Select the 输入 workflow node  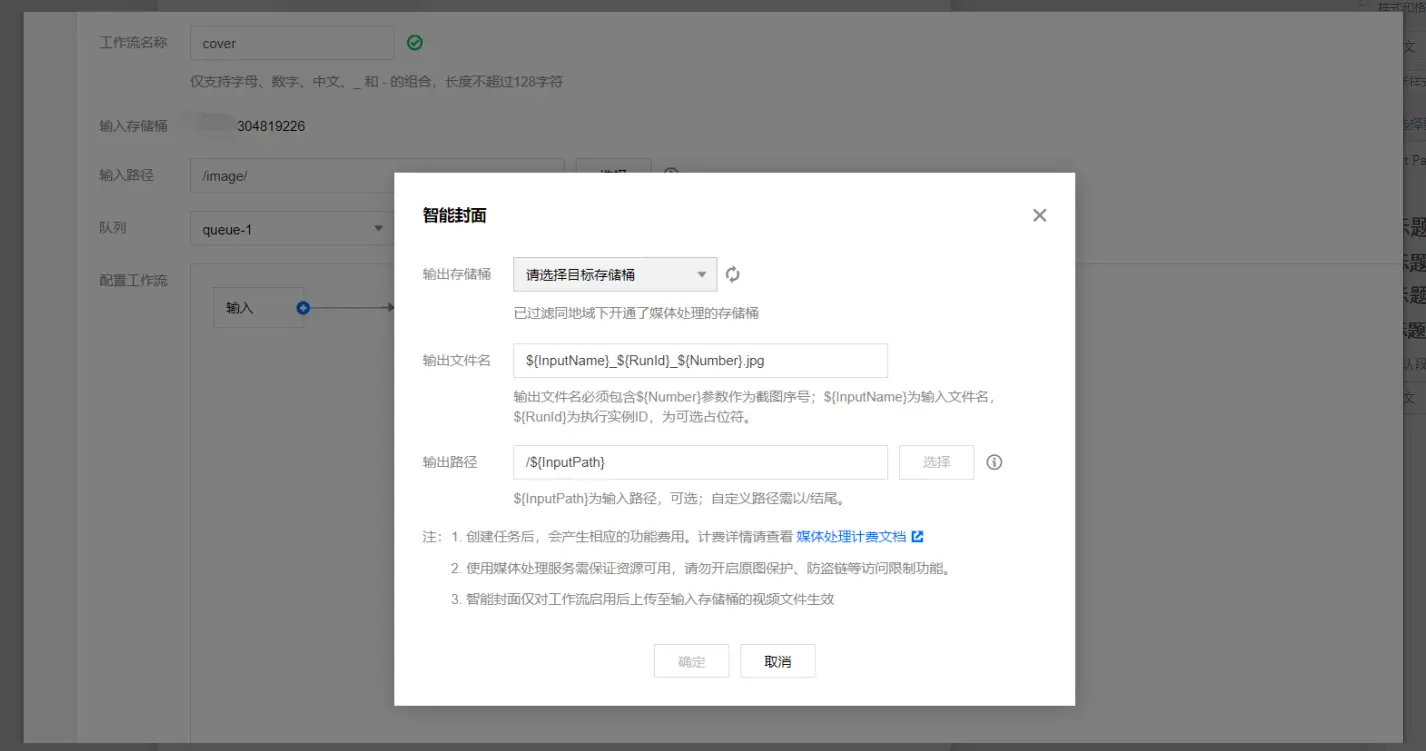click(x=258, y=308)
